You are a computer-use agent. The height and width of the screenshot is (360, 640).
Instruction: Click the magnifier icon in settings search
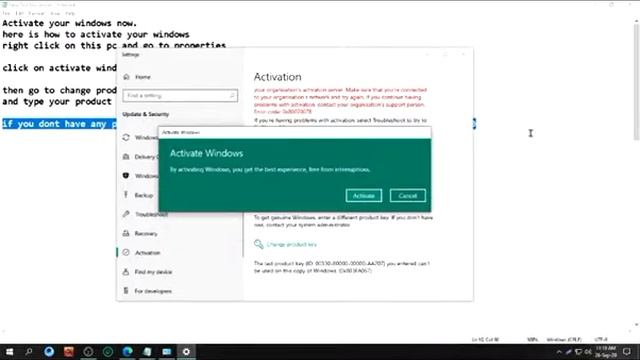232,96
